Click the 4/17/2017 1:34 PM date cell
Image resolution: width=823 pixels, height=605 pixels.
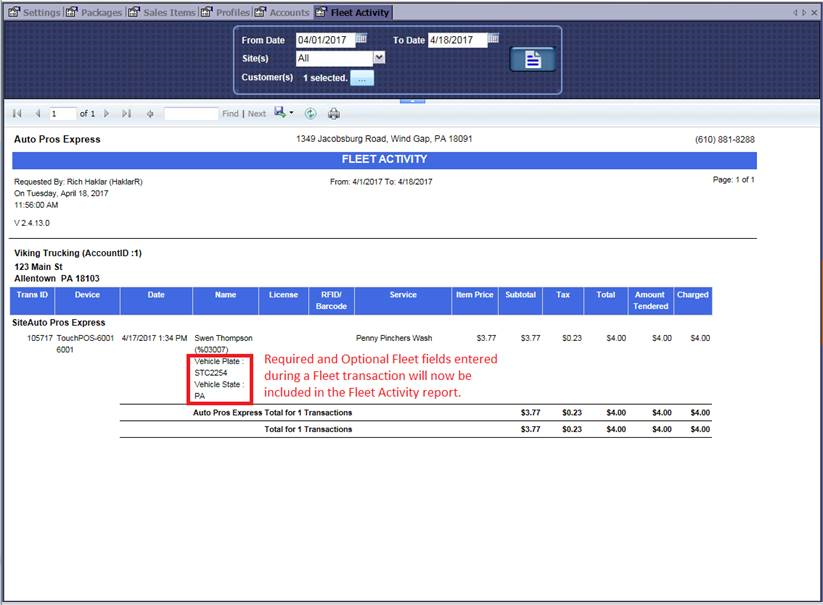(154, 338)
